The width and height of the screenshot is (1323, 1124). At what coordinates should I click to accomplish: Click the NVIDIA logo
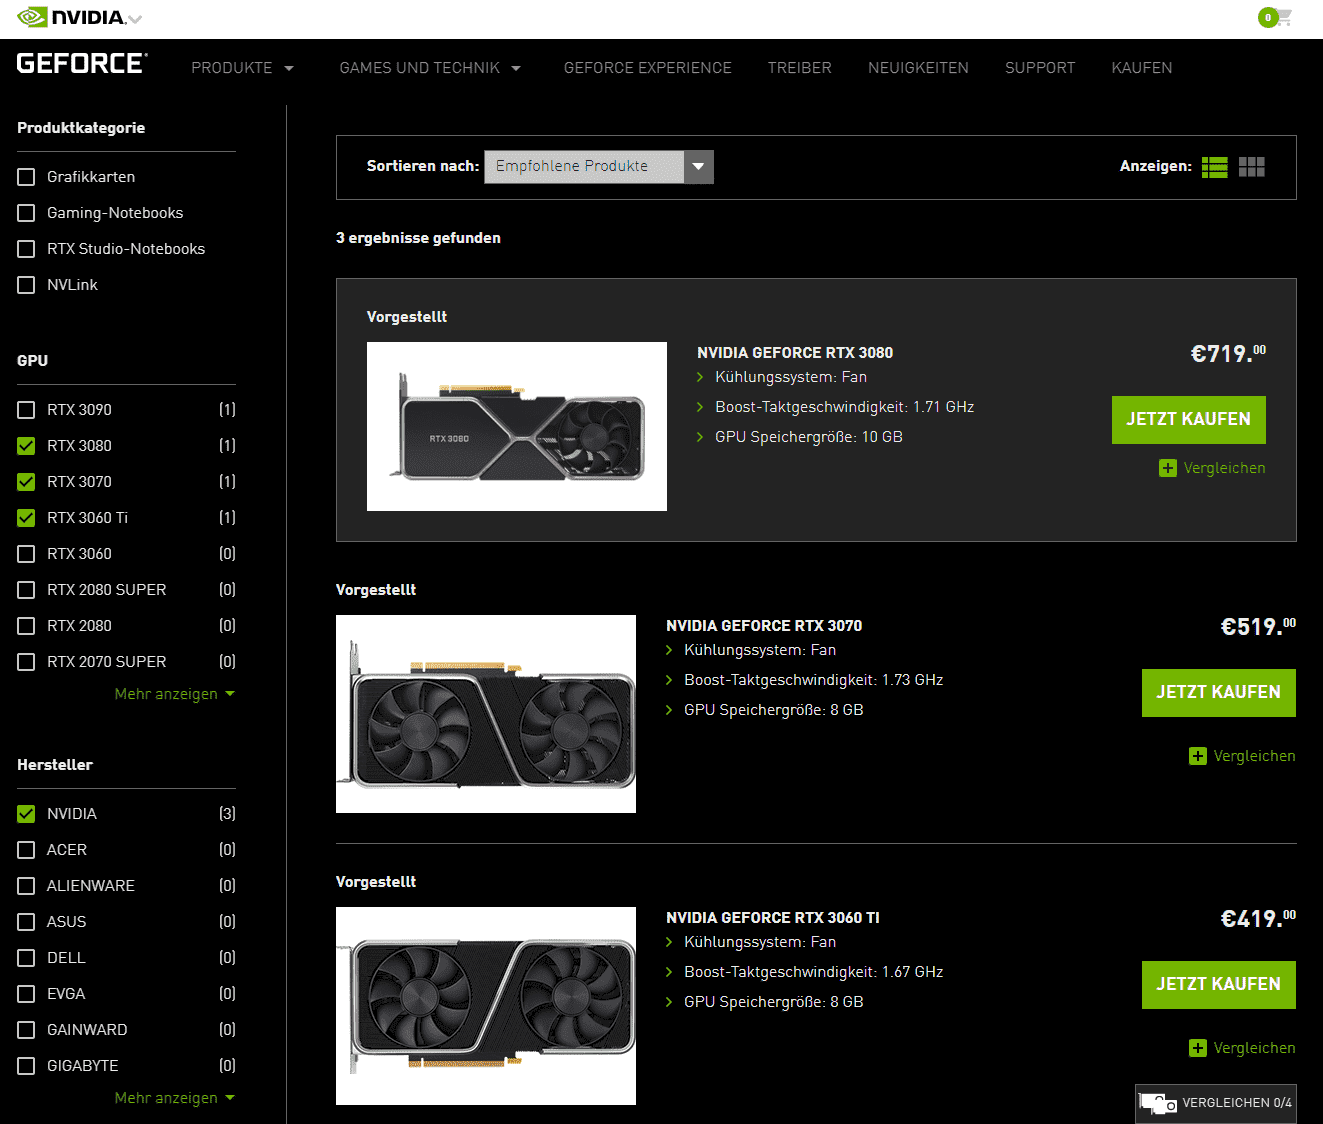coord(71,17)
